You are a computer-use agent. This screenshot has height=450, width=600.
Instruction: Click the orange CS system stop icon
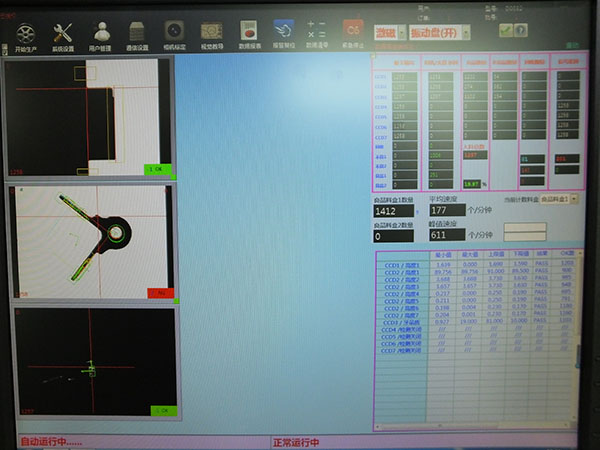click(352, 32)
